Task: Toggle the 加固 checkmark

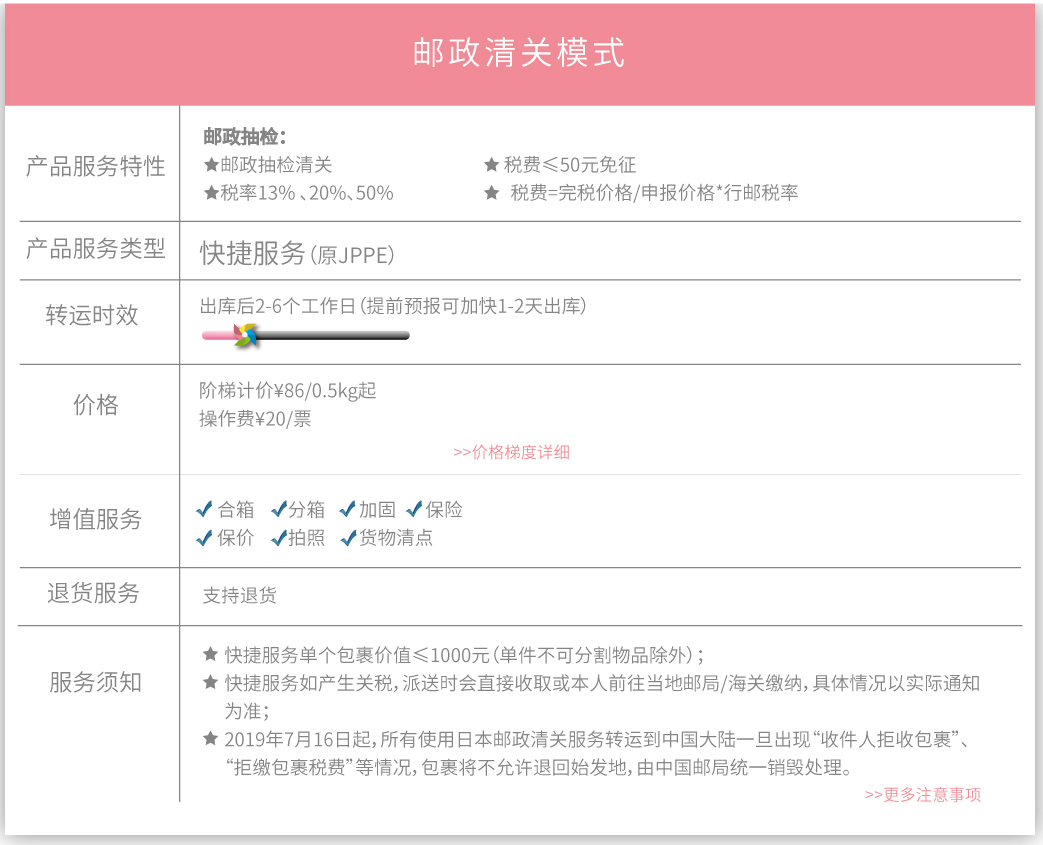Action: (x=348, y=510)
